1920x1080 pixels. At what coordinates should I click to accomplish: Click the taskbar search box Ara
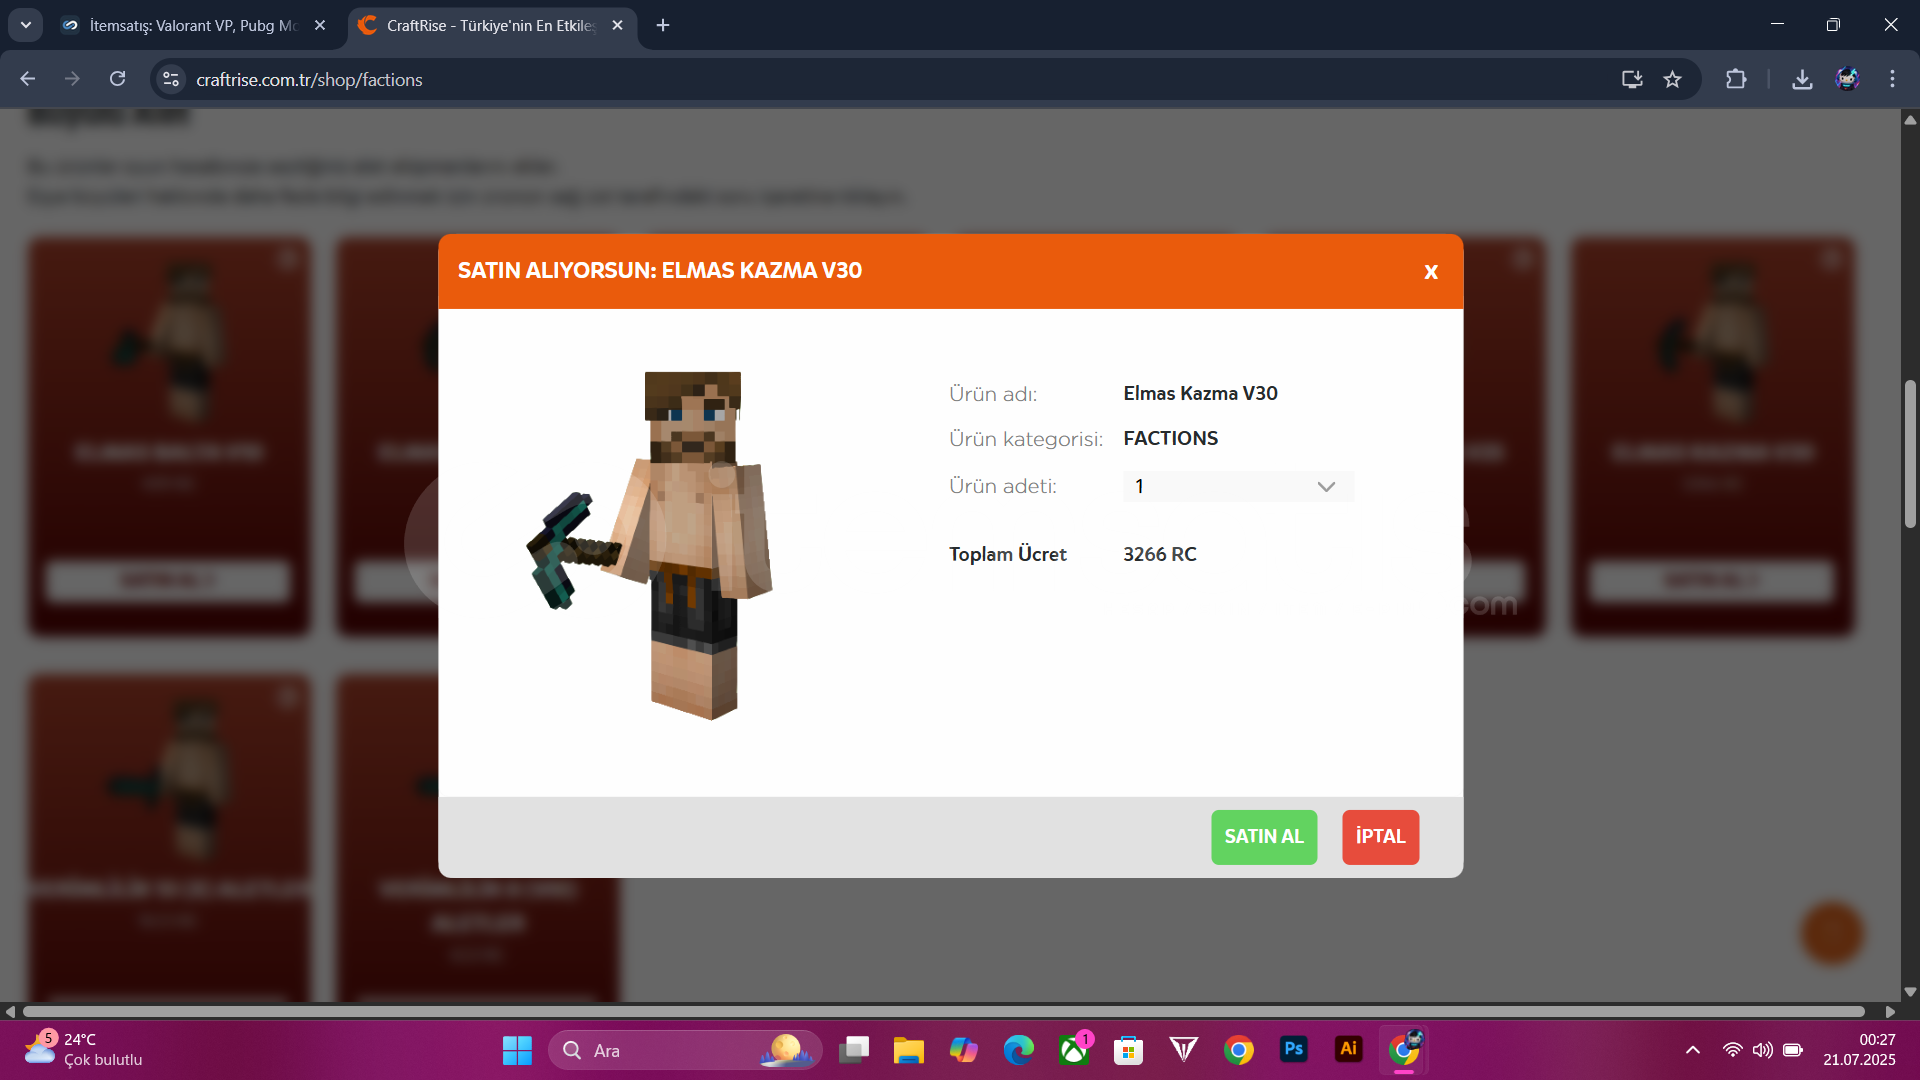tap(685, 1050)
